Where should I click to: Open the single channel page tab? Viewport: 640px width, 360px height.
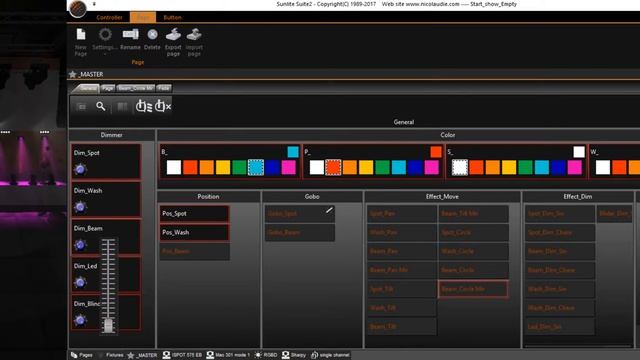click(x=330, y=355)
